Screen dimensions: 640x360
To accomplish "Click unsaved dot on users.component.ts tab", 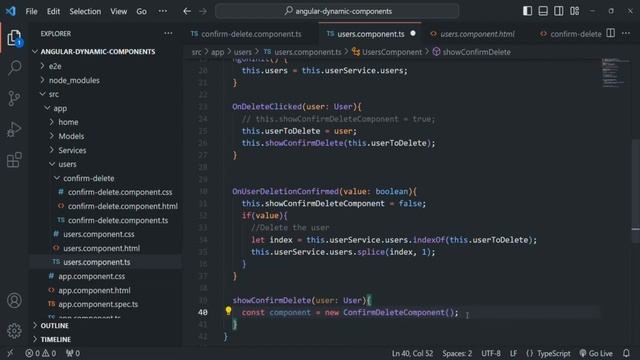I will tap(413, 33).
